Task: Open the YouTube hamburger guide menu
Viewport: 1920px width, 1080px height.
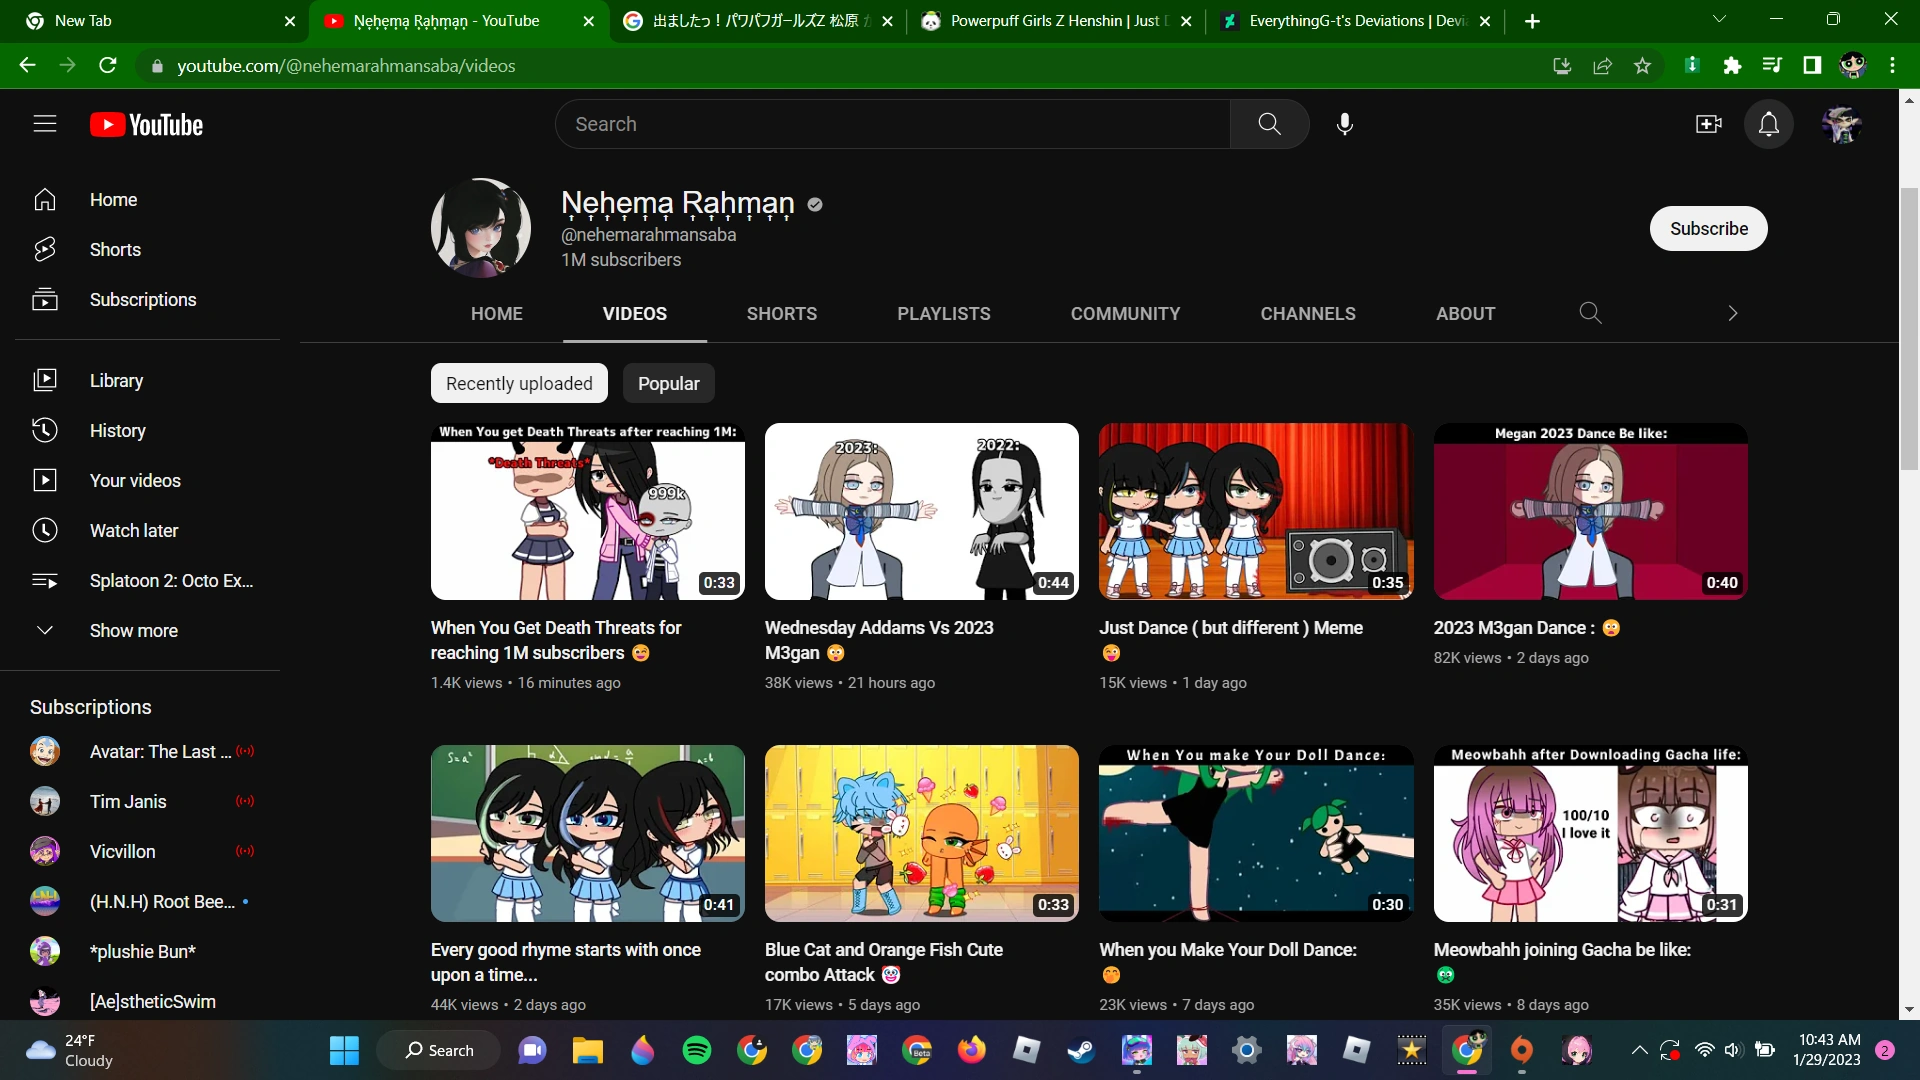Action: pos(44,124)
